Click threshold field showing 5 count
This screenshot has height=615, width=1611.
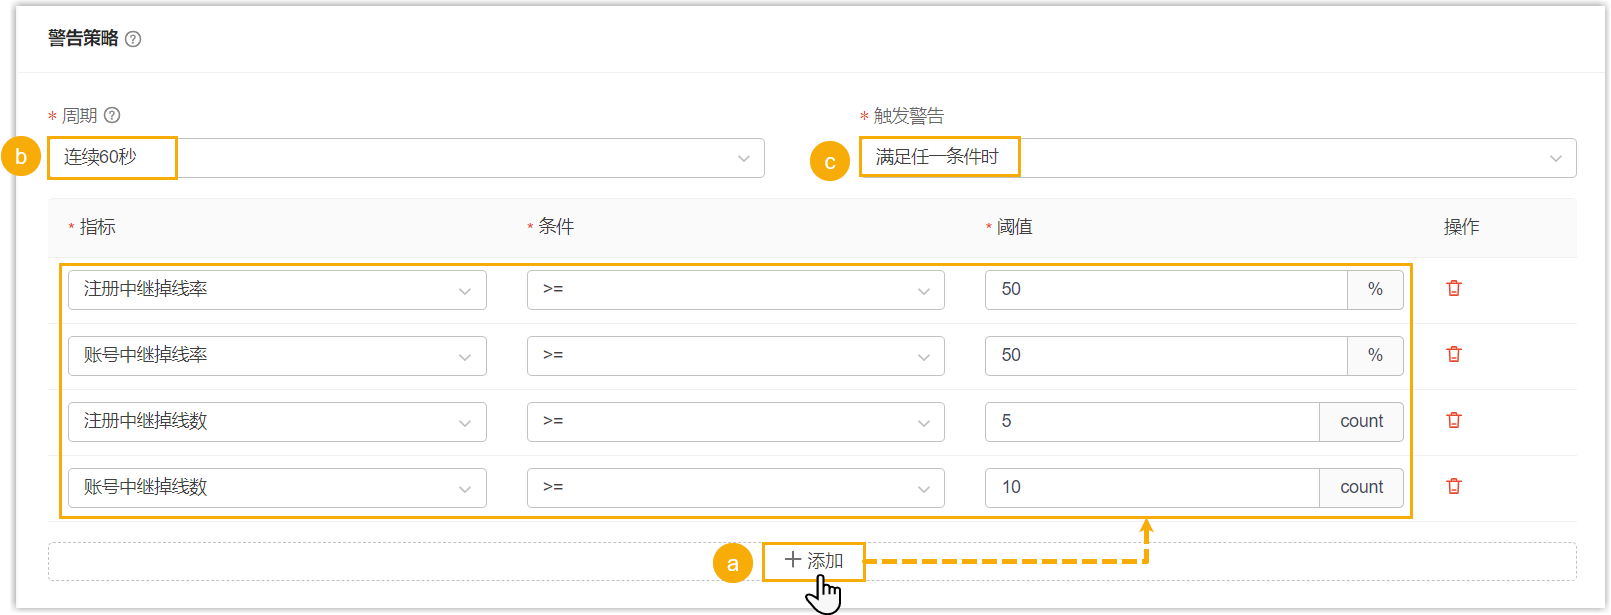click(1151, 422)
